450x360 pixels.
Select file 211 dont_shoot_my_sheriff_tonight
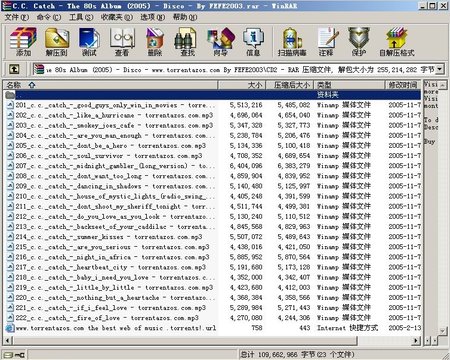115,206
